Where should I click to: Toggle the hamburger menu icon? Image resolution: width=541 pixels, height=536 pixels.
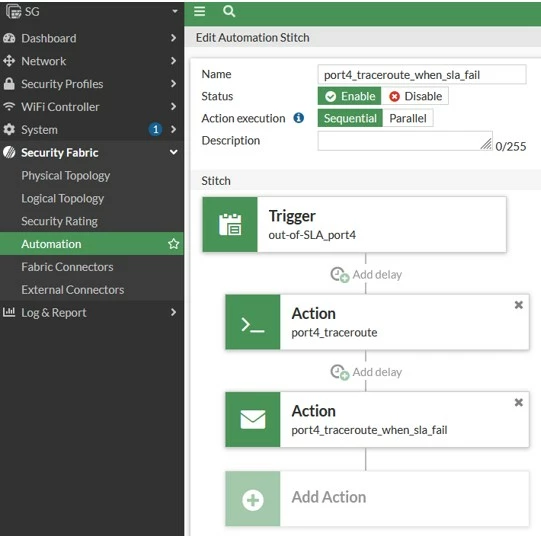click(x=199, y=11)
